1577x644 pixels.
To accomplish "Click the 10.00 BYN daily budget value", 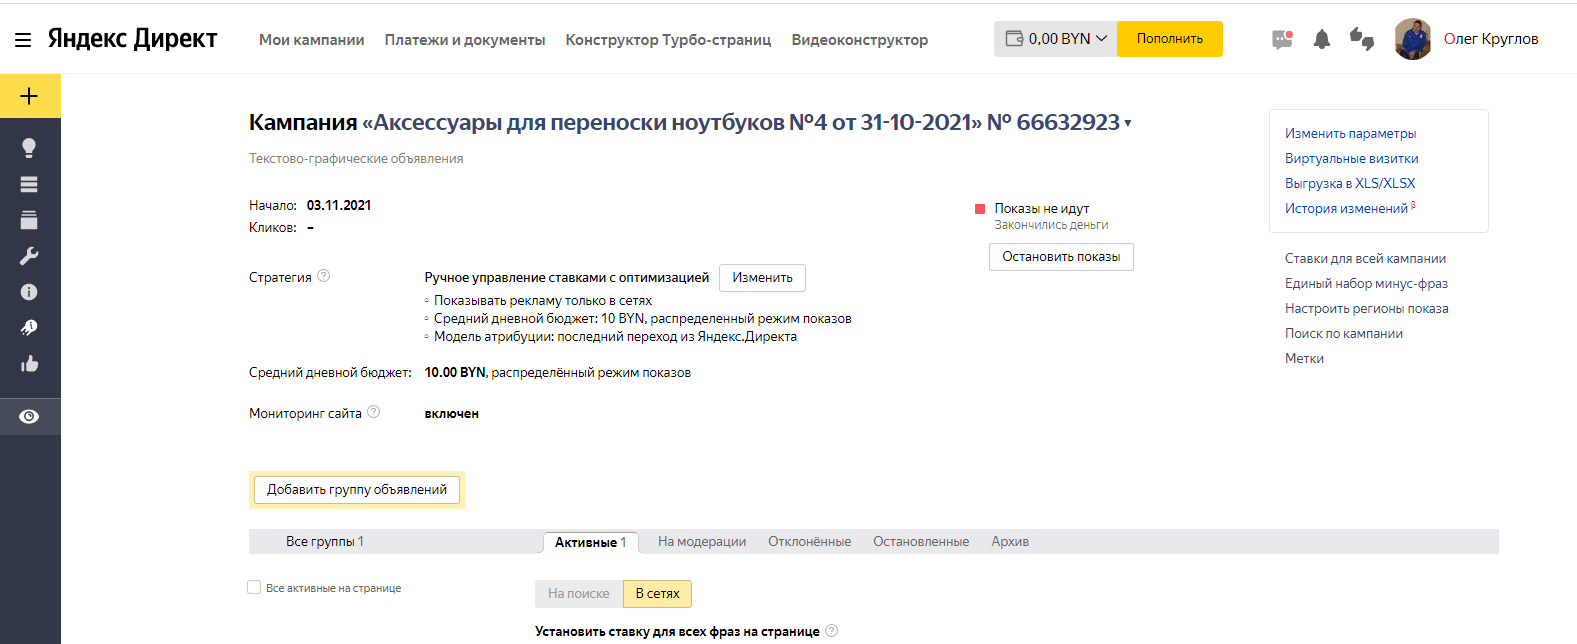I will 455,372.
